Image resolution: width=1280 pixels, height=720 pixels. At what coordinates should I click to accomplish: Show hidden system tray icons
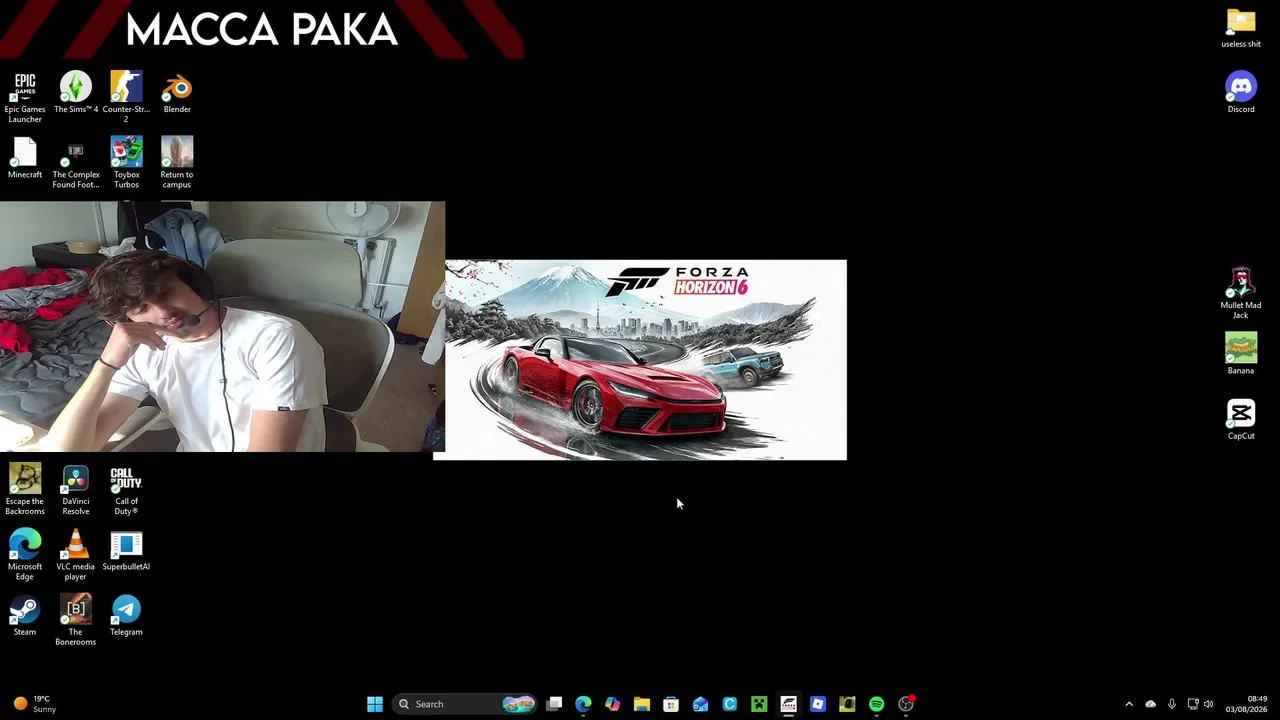pyautogui.click(x=1129, y=704)
